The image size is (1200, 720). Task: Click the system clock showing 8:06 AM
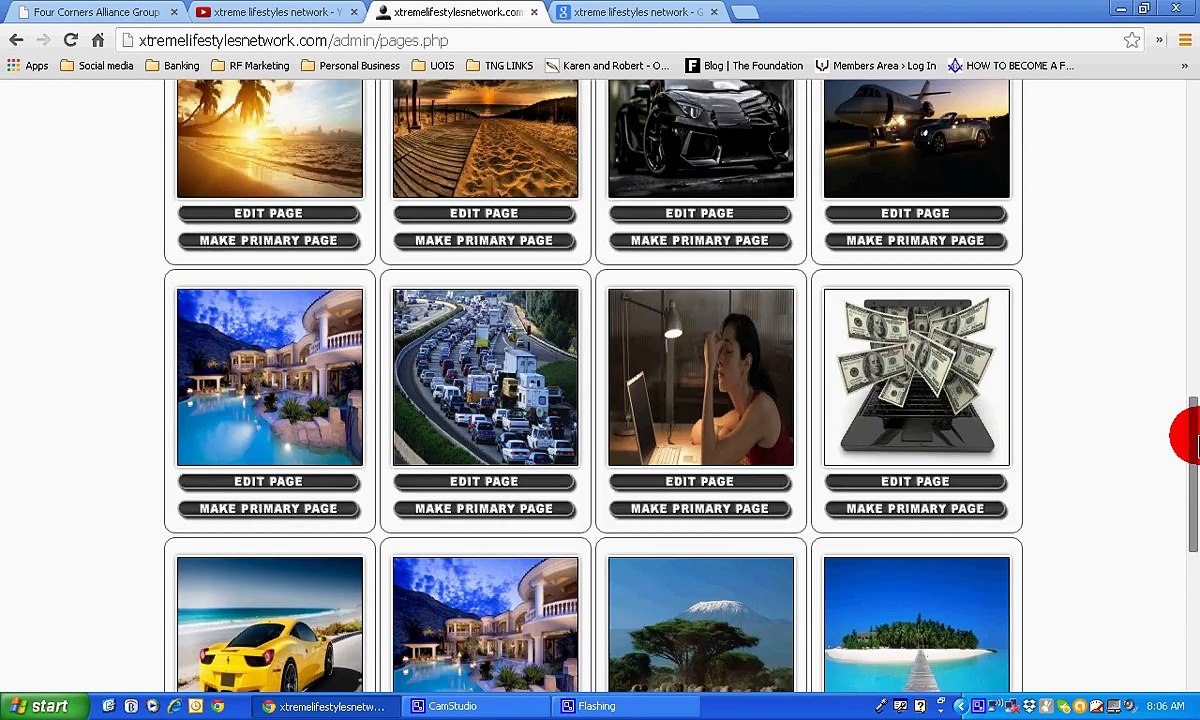pos(1165,706)
